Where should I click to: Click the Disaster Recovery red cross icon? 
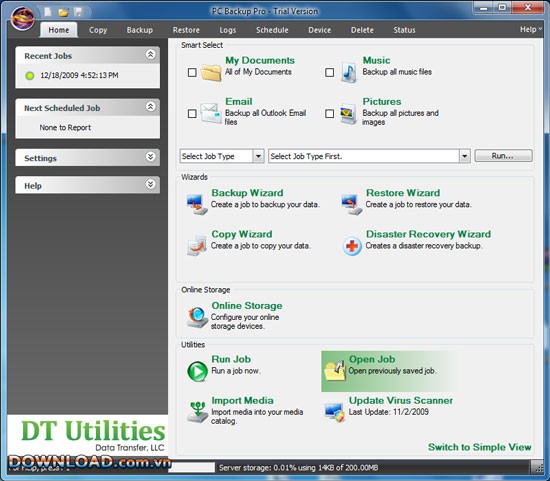[x=352, y=246]
